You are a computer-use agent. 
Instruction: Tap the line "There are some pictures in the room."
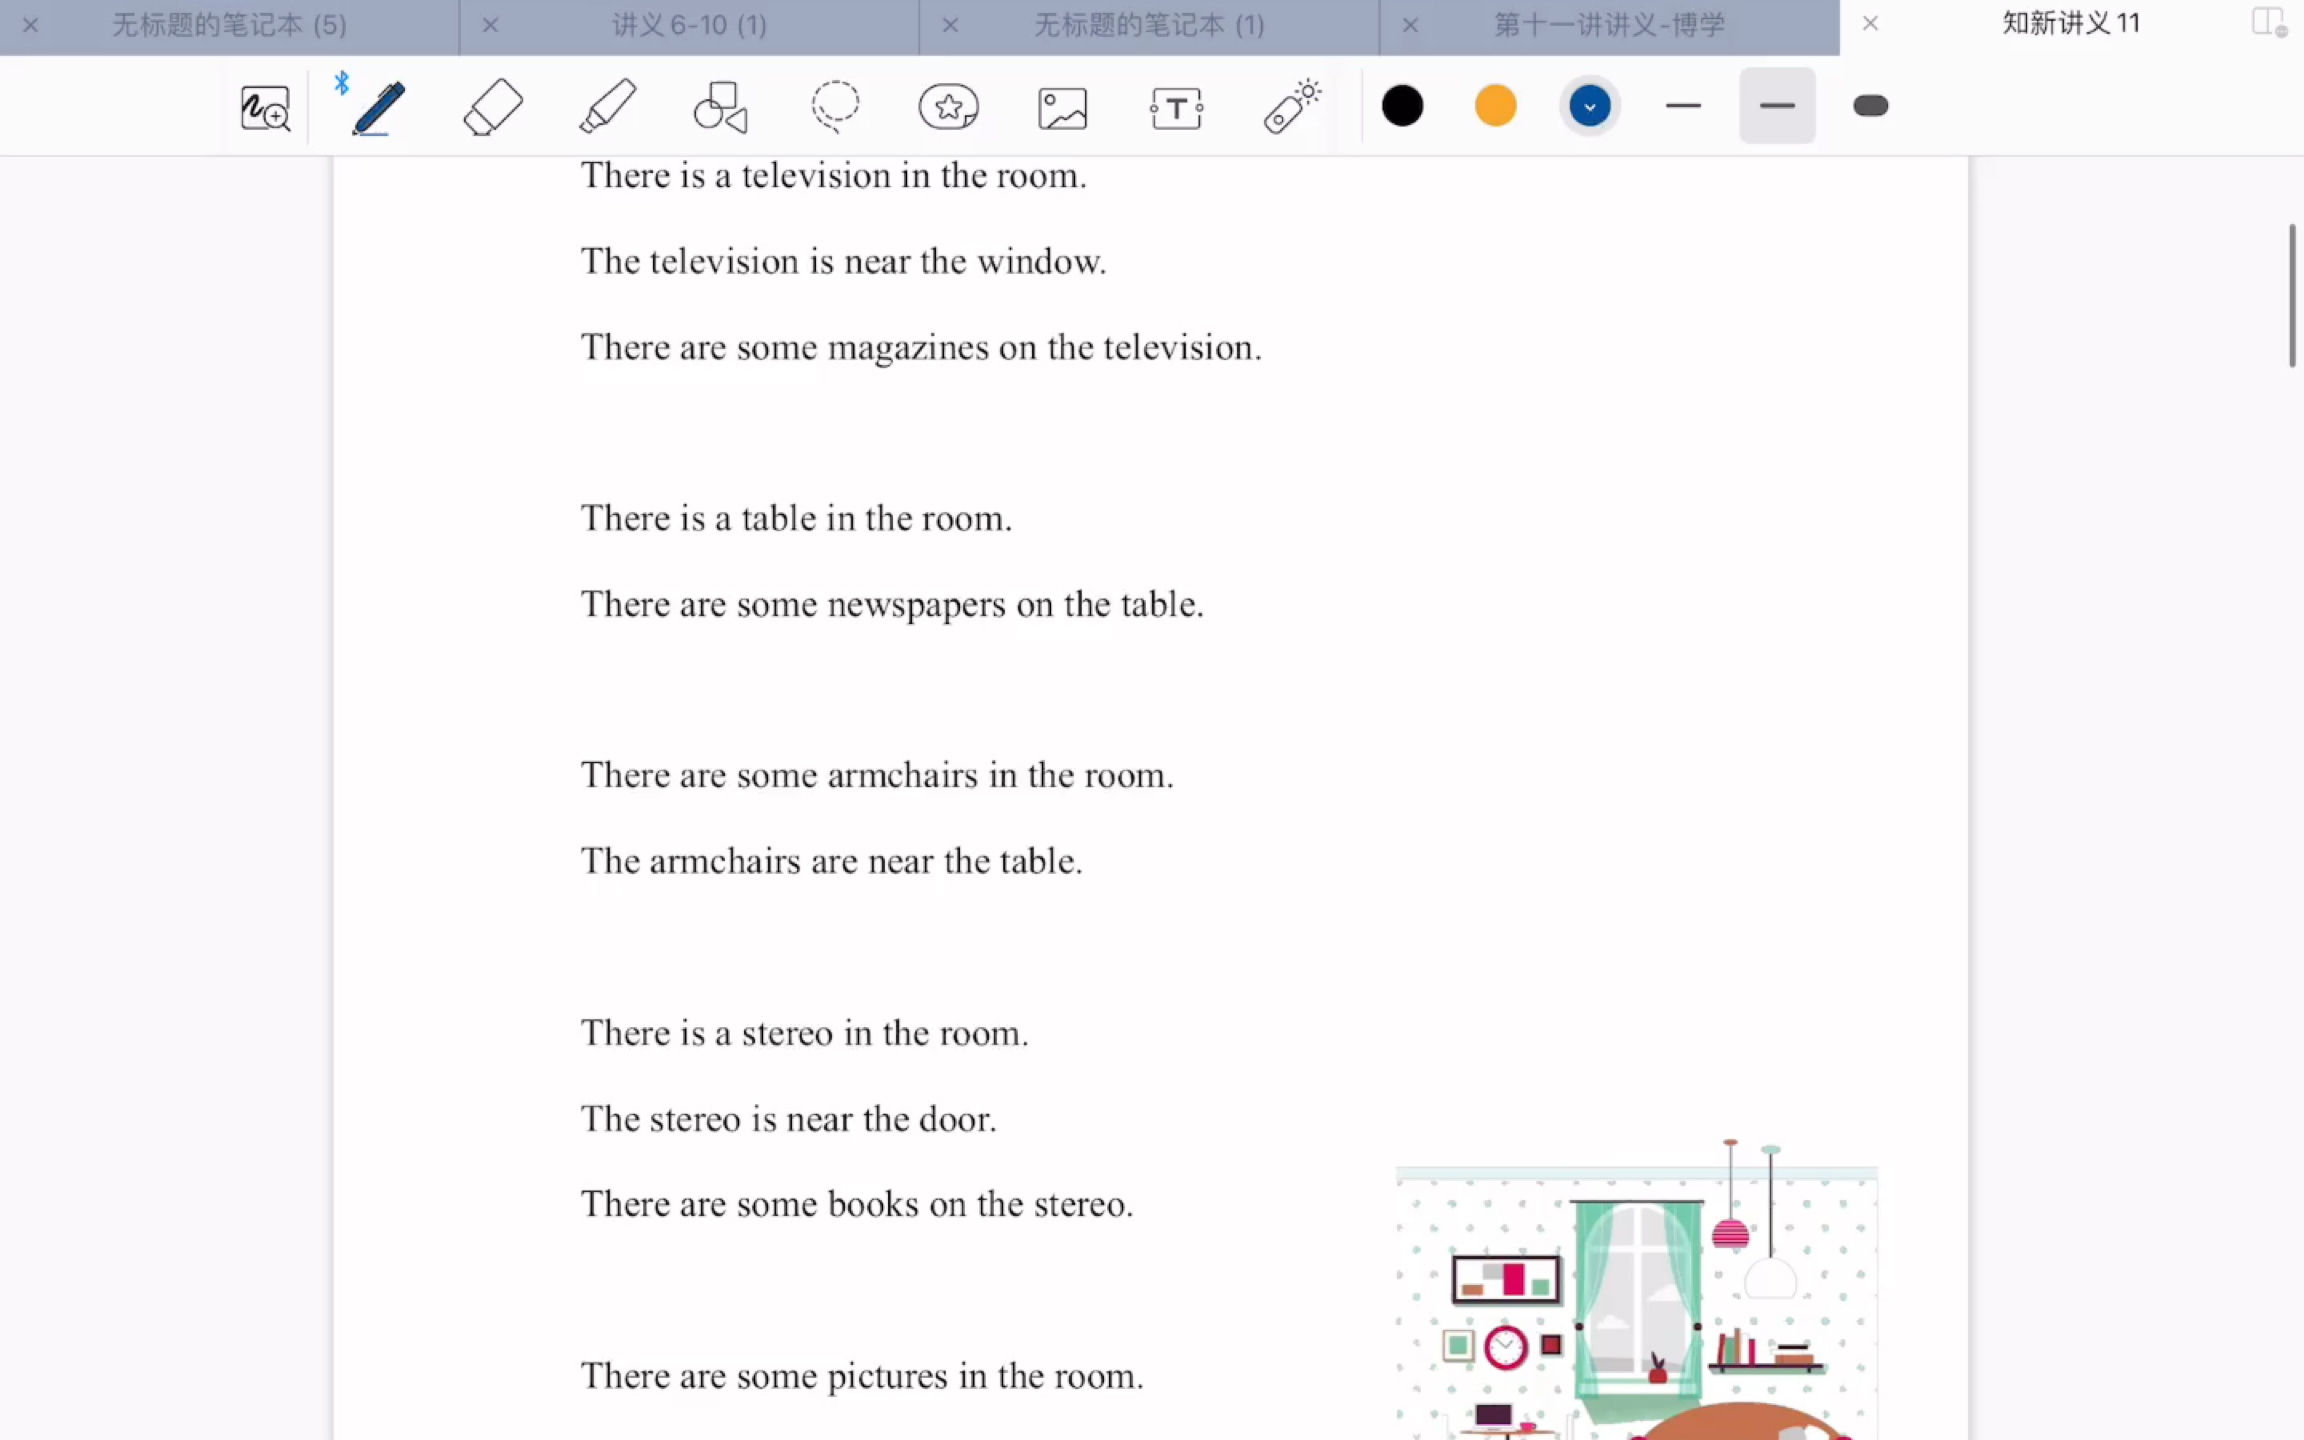coord(861,1377)
